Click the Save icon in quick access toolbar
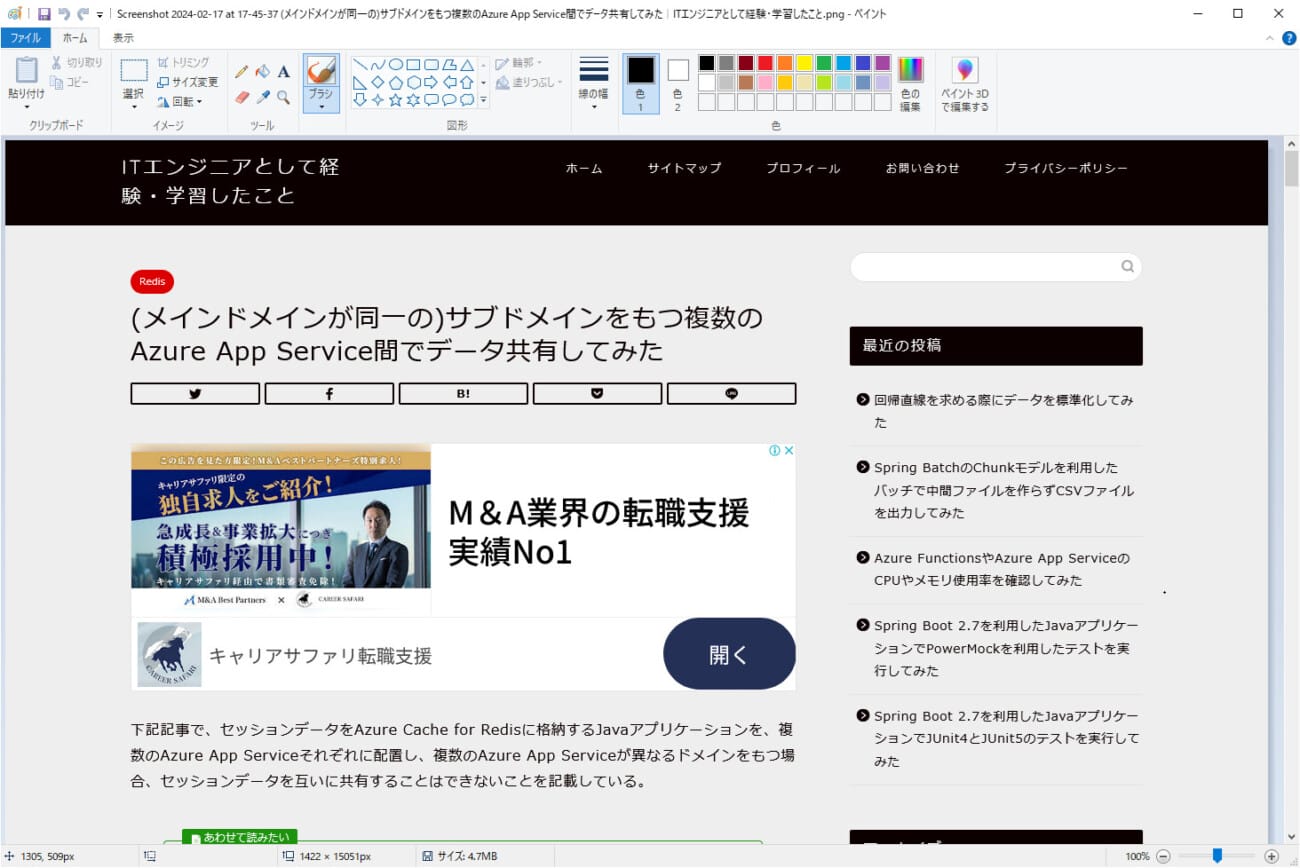The image size is (1300, 868). tap(44, 14)
